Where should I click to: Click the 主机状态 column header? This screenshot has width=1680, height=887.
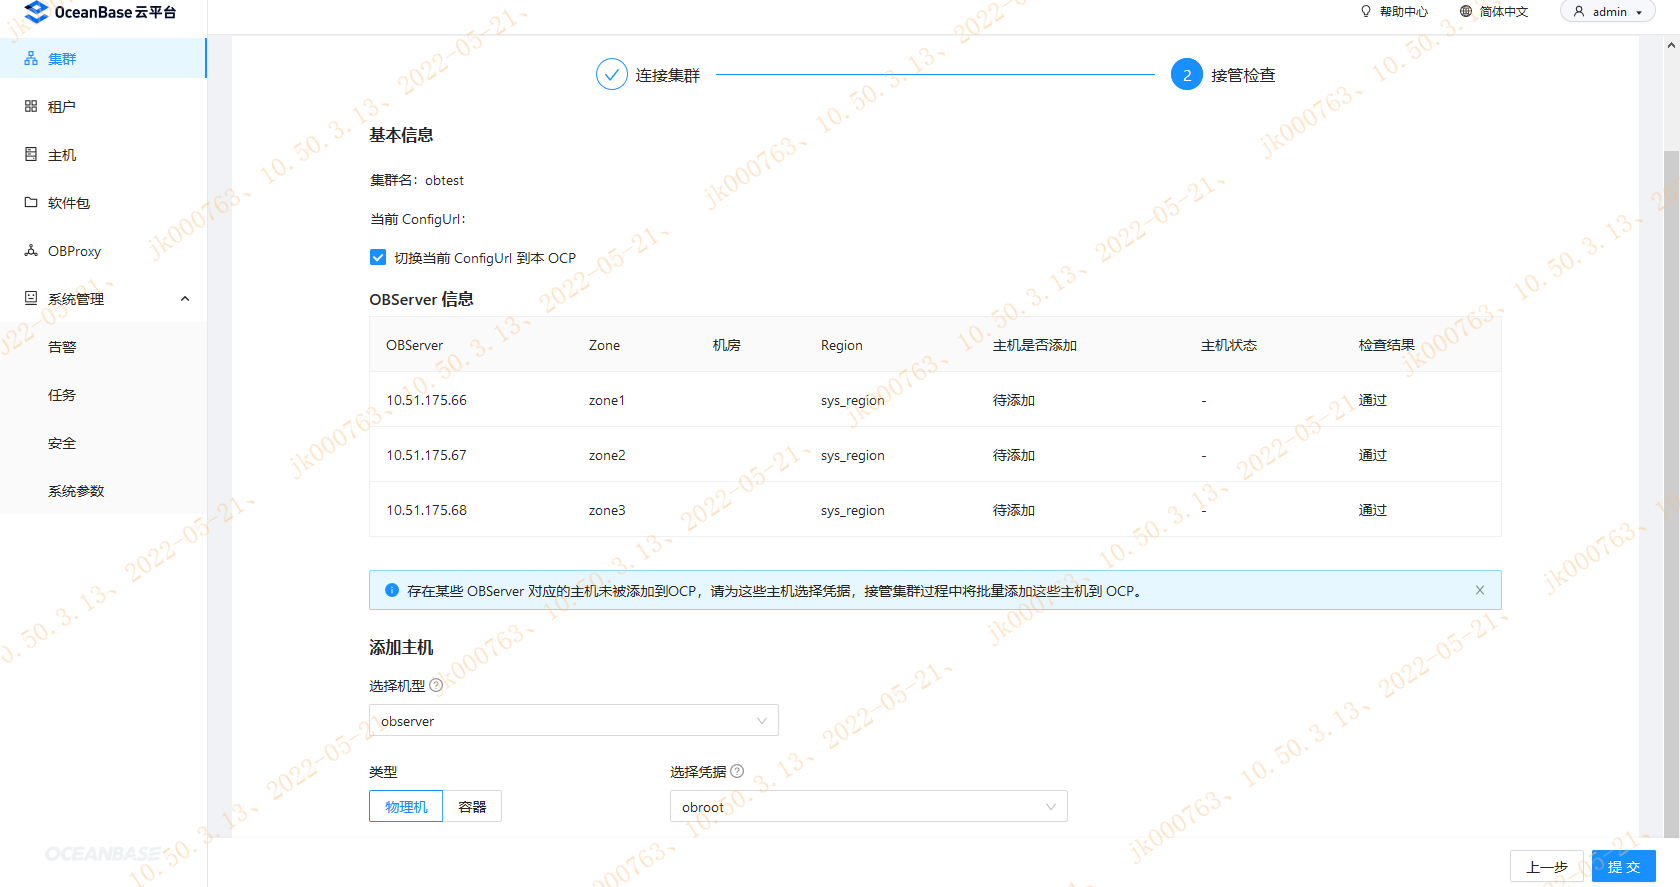(x=1229, y=345)
